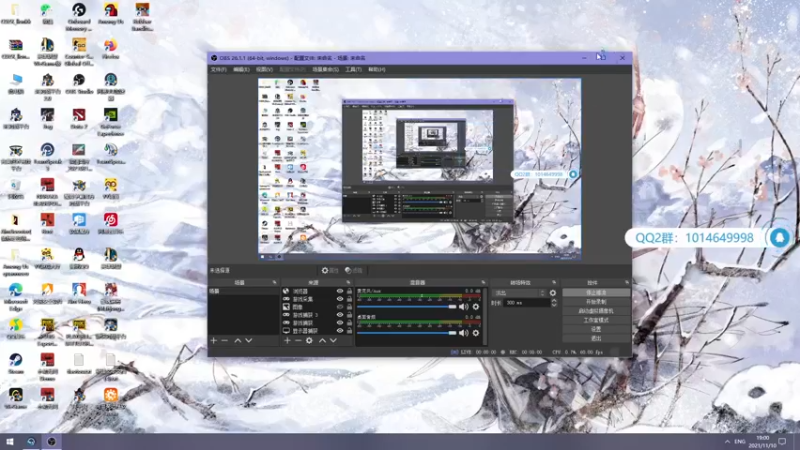The height and width of the screenshot is (450, 800).
Task: Undock the 场景 panel via its float icon
Action: pyautogui.click(x=274, y=282)
